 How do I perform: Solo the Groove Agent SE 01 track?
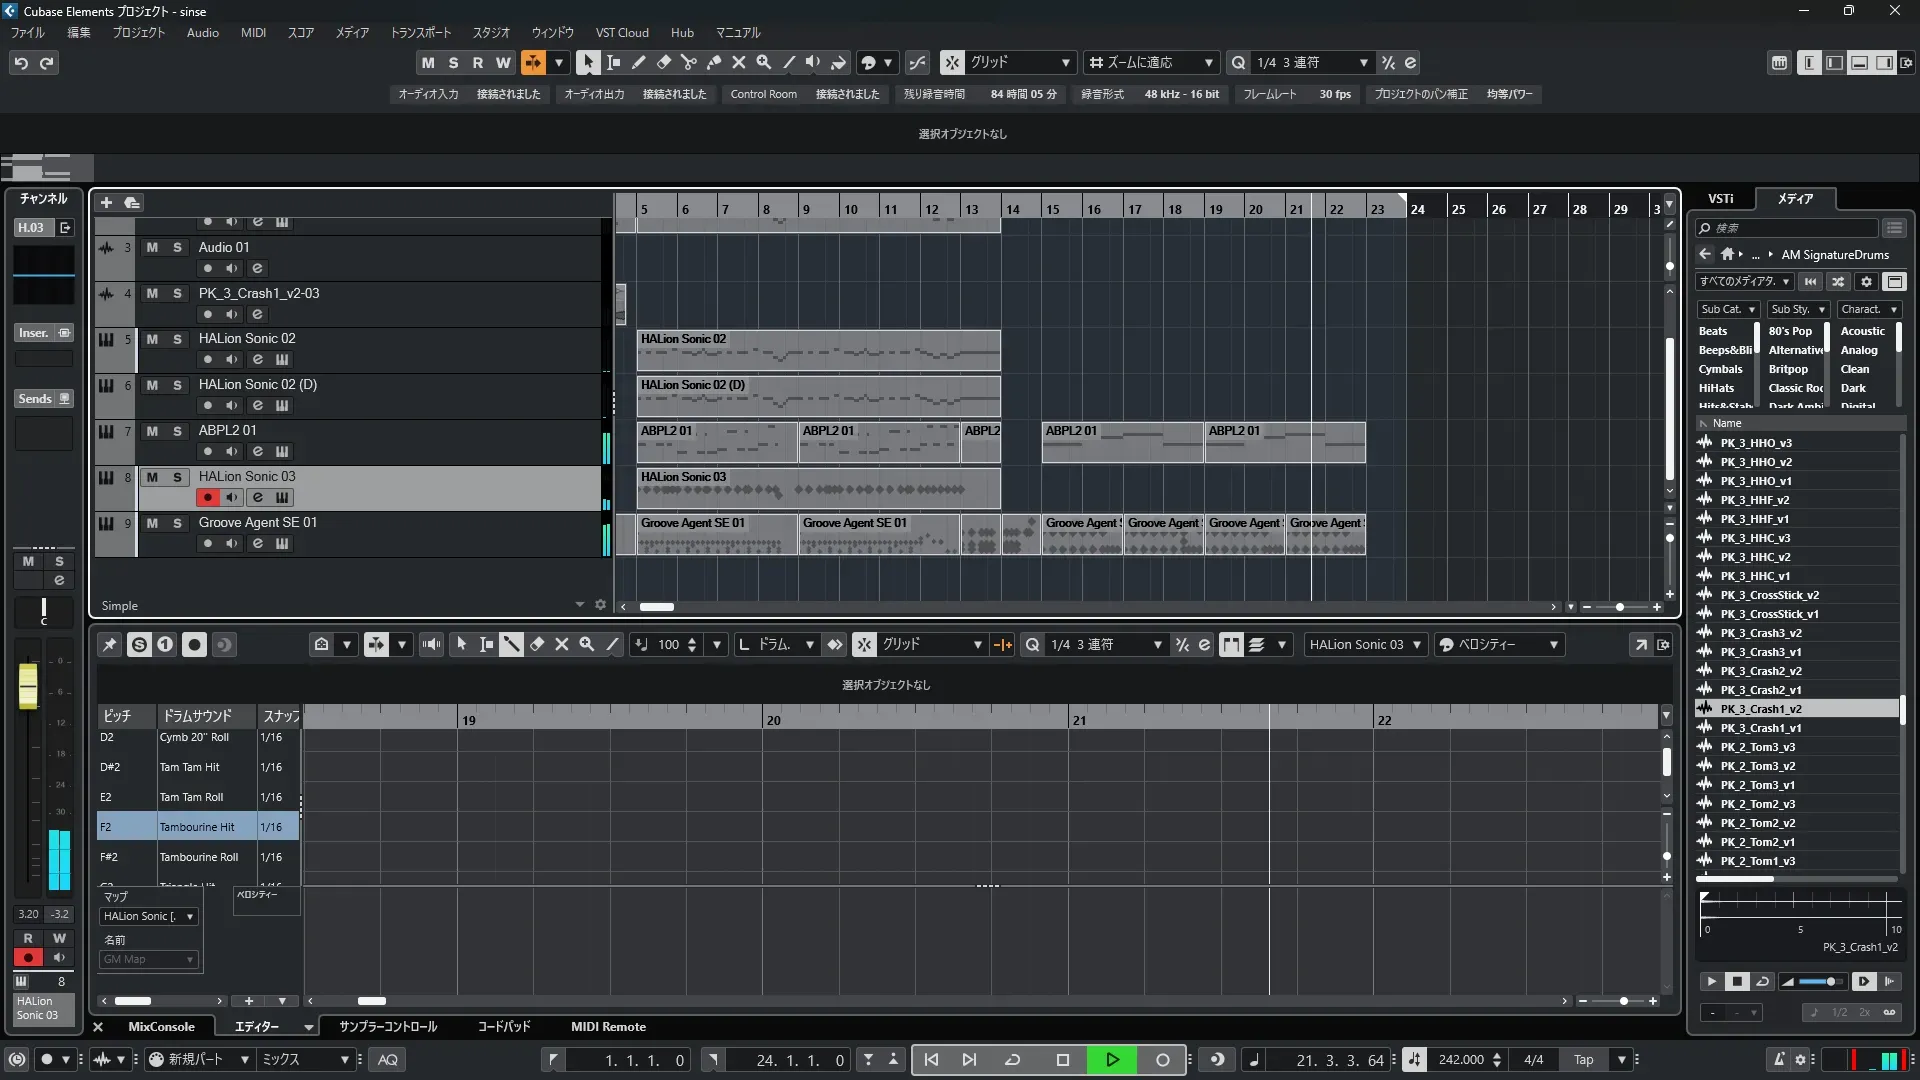coord(177,523)
